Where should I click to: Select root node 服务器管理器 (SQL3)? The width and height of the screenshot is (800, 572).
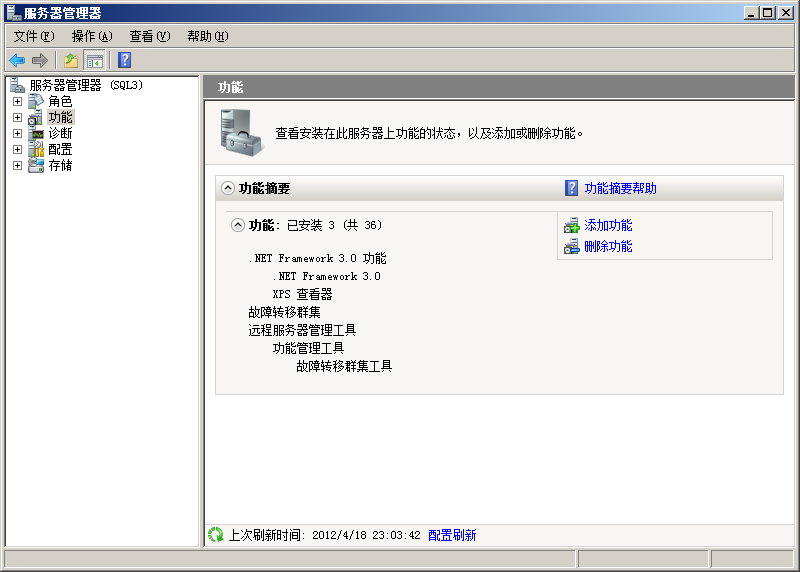86,85
